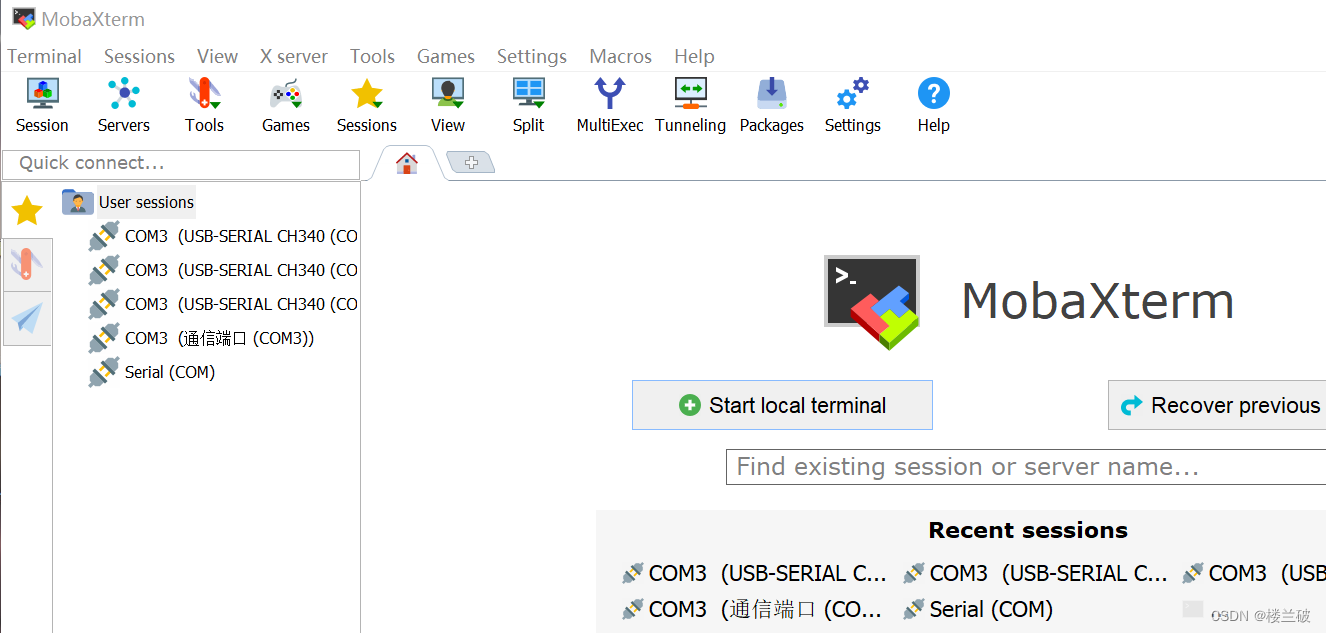
Task: Open the Terminal menu
Action: 44,56
